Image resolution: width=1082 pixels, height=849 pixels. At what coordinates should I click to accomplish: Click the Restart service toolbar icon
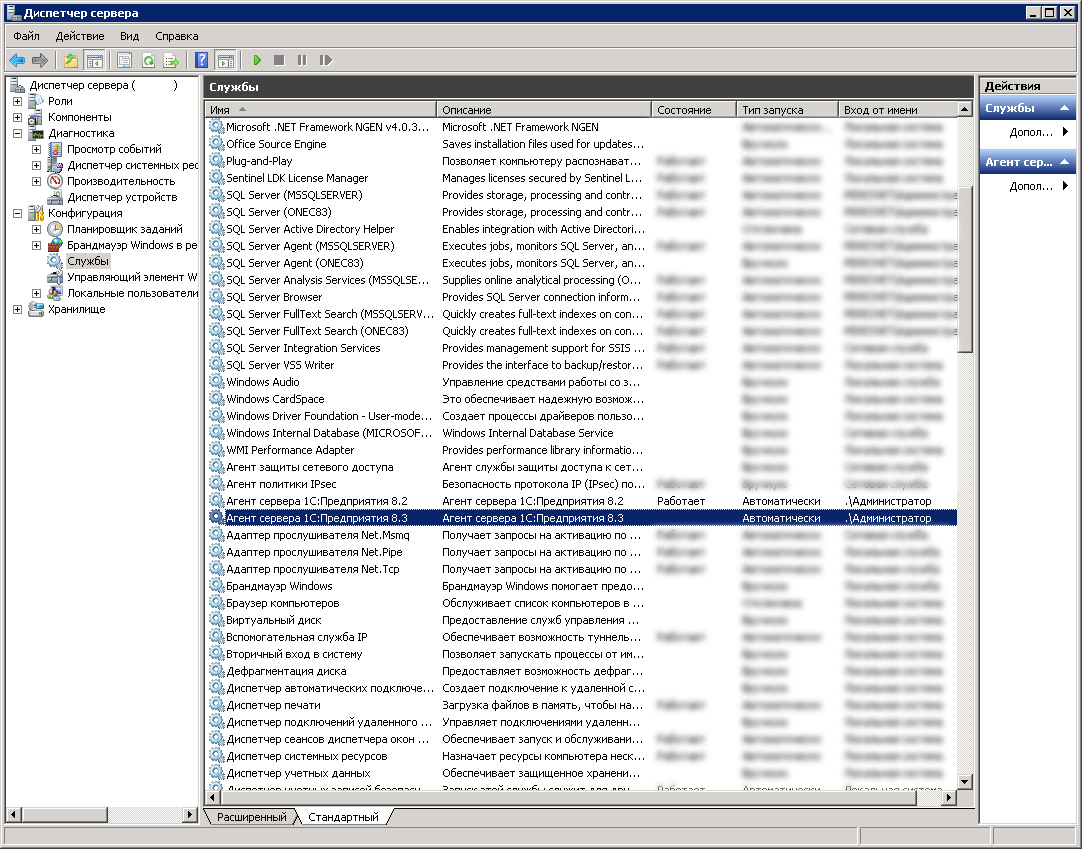pyautogui.click(x=326, y=61)
